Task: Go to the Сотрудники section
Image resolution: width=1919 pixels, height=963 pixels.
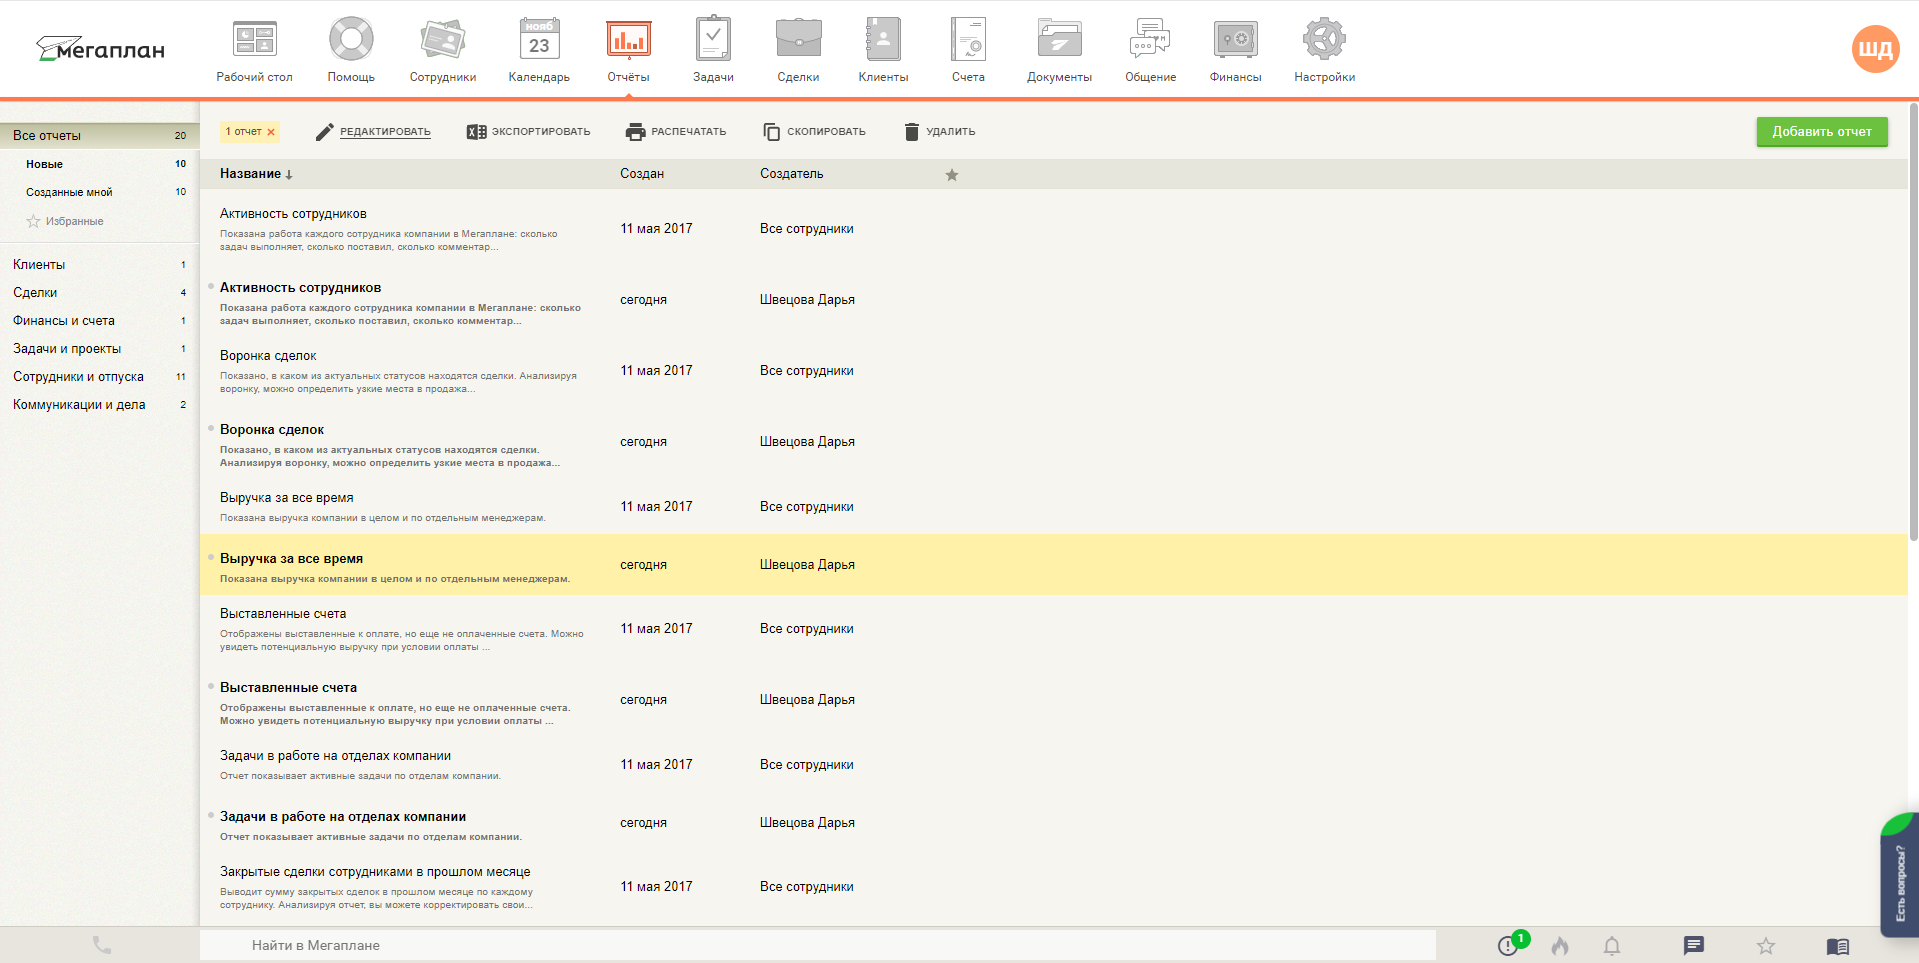Action: click(x=442, y=49)
